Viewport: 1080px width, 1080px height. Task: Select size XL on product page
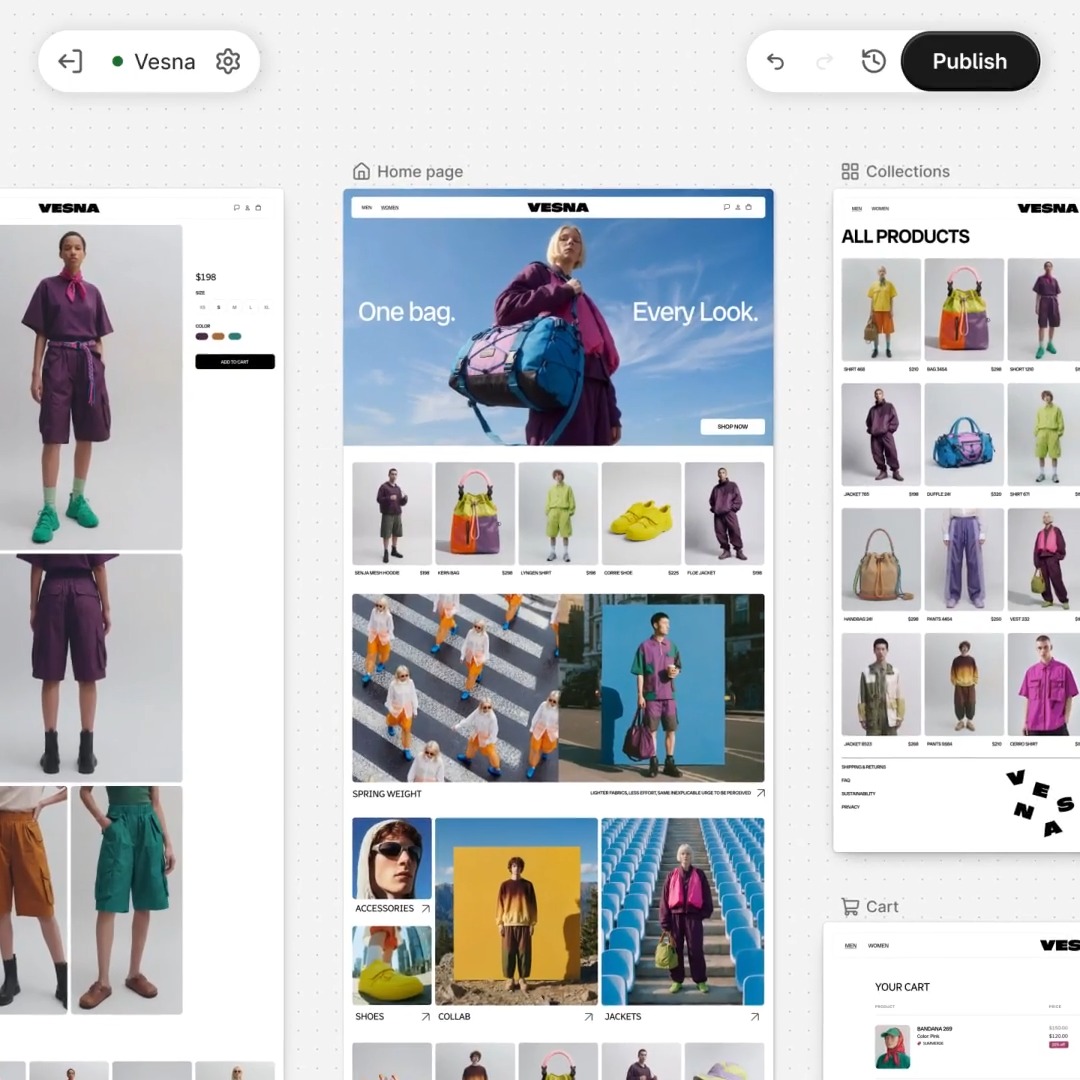pyautogui.click(x=267, y=307)
